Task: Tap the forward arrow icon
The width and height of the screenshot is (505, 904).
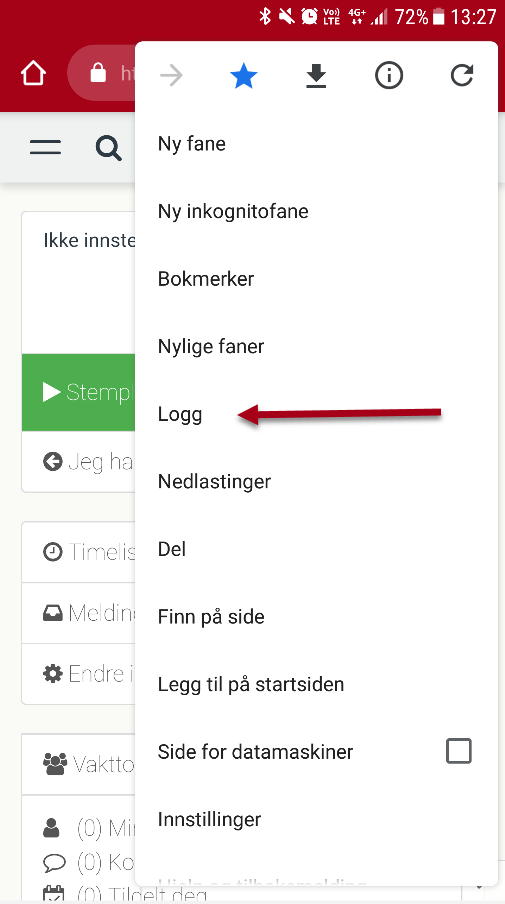Action: (171, 76)
